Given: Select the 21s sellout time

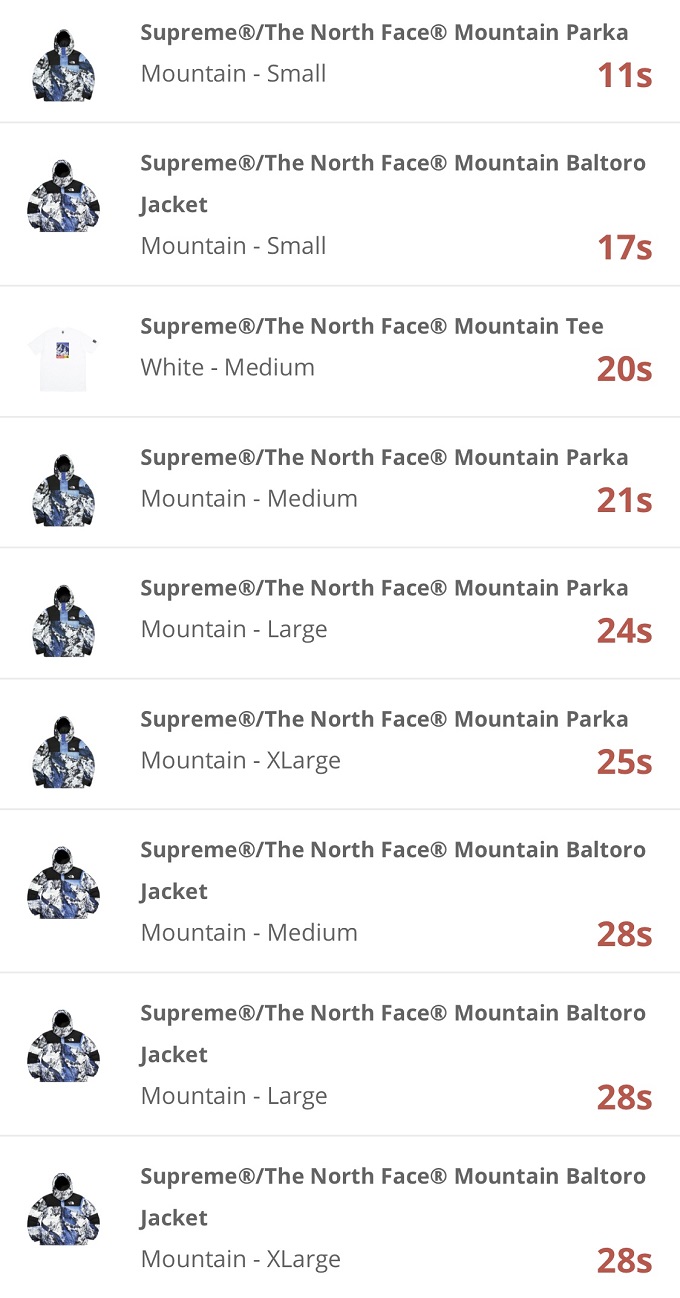Looking at the screenshot, I should click(x=624, y=500).
